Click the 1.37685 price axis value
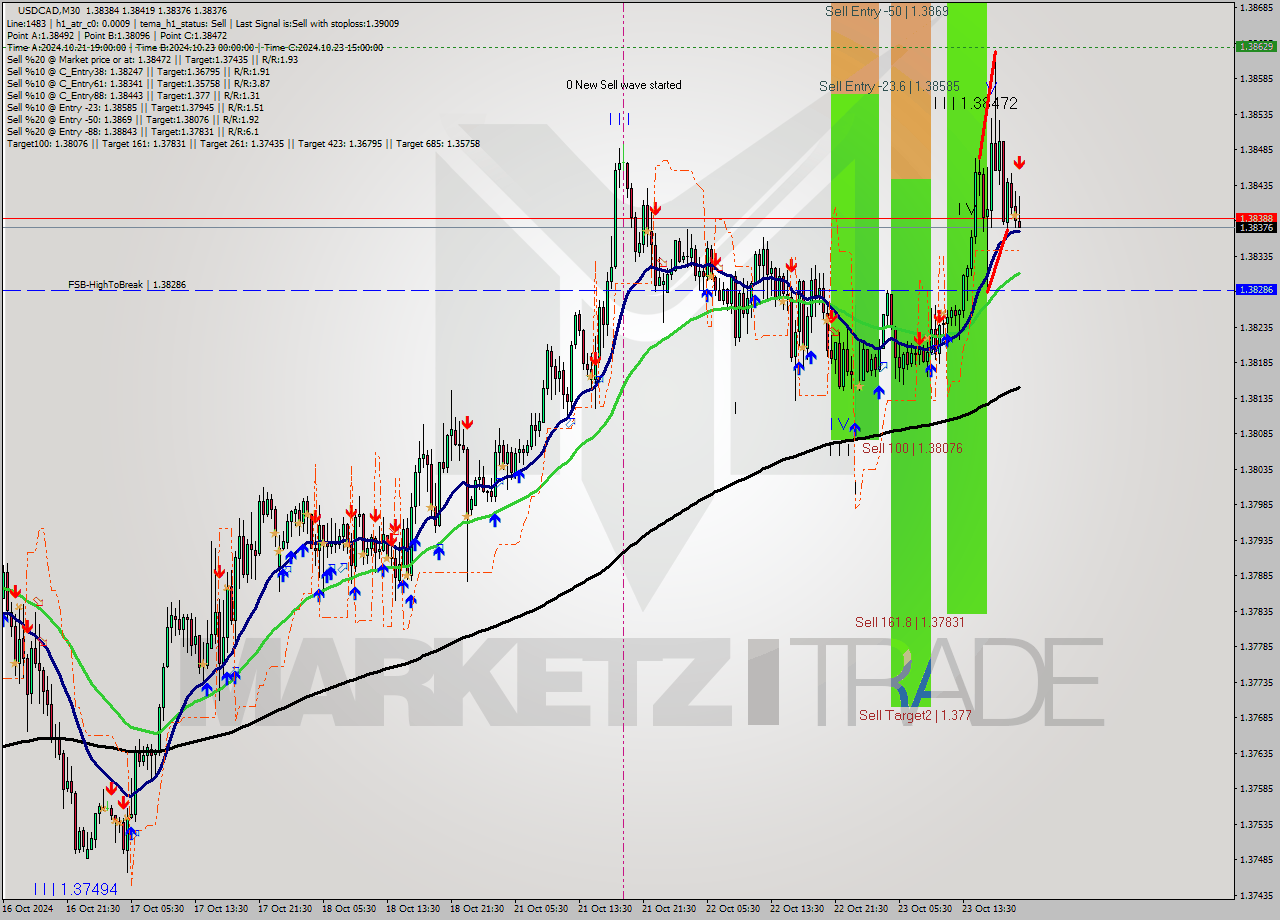Viewport: 1280px width, 920px height. pos(1256,717)
